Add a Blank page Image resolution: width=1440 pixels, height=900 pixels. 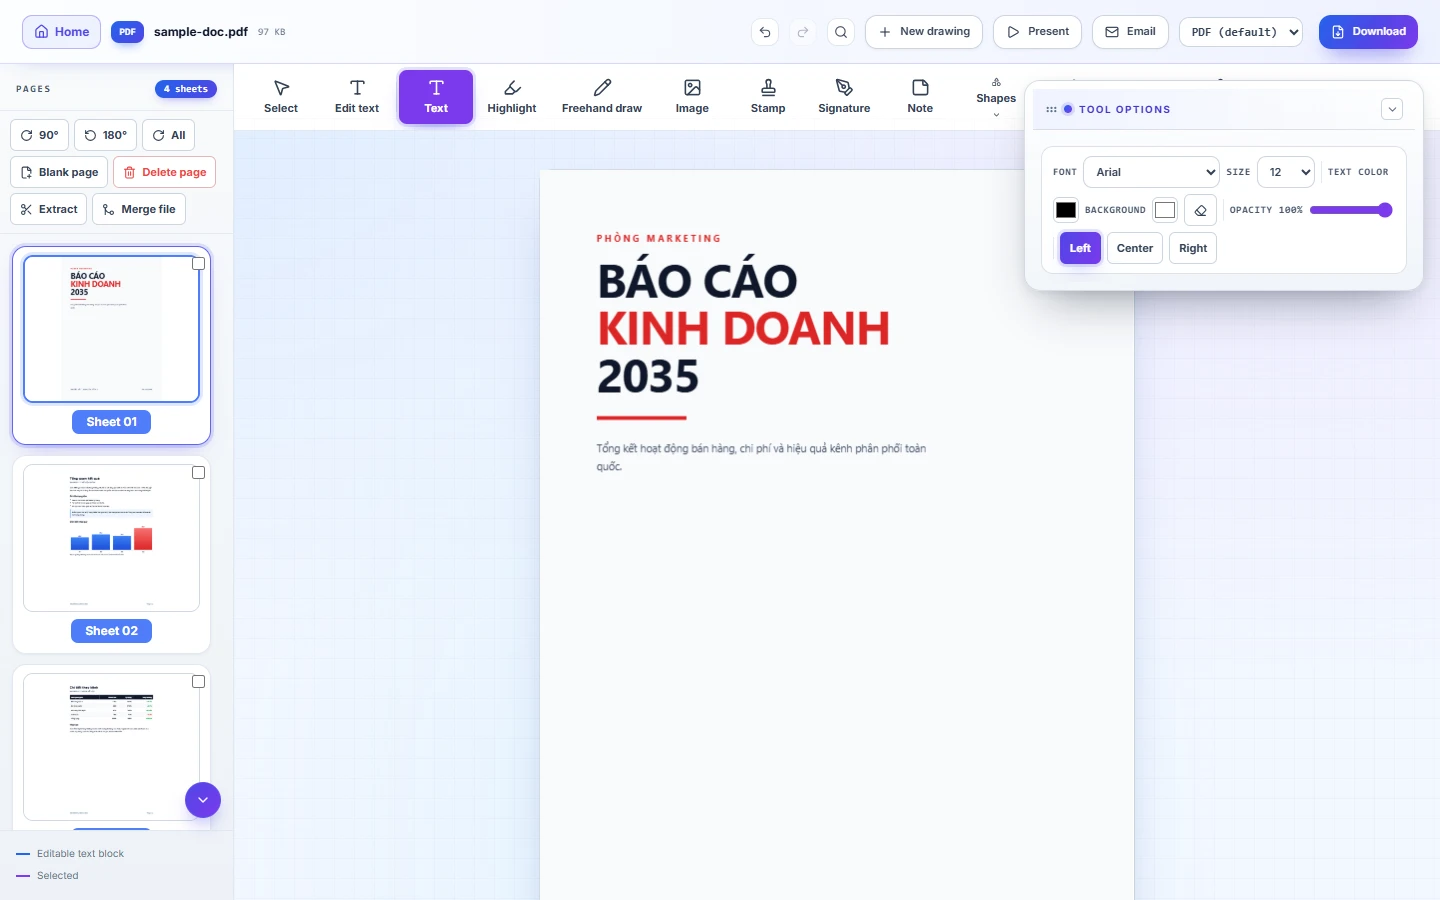[59, 172]
